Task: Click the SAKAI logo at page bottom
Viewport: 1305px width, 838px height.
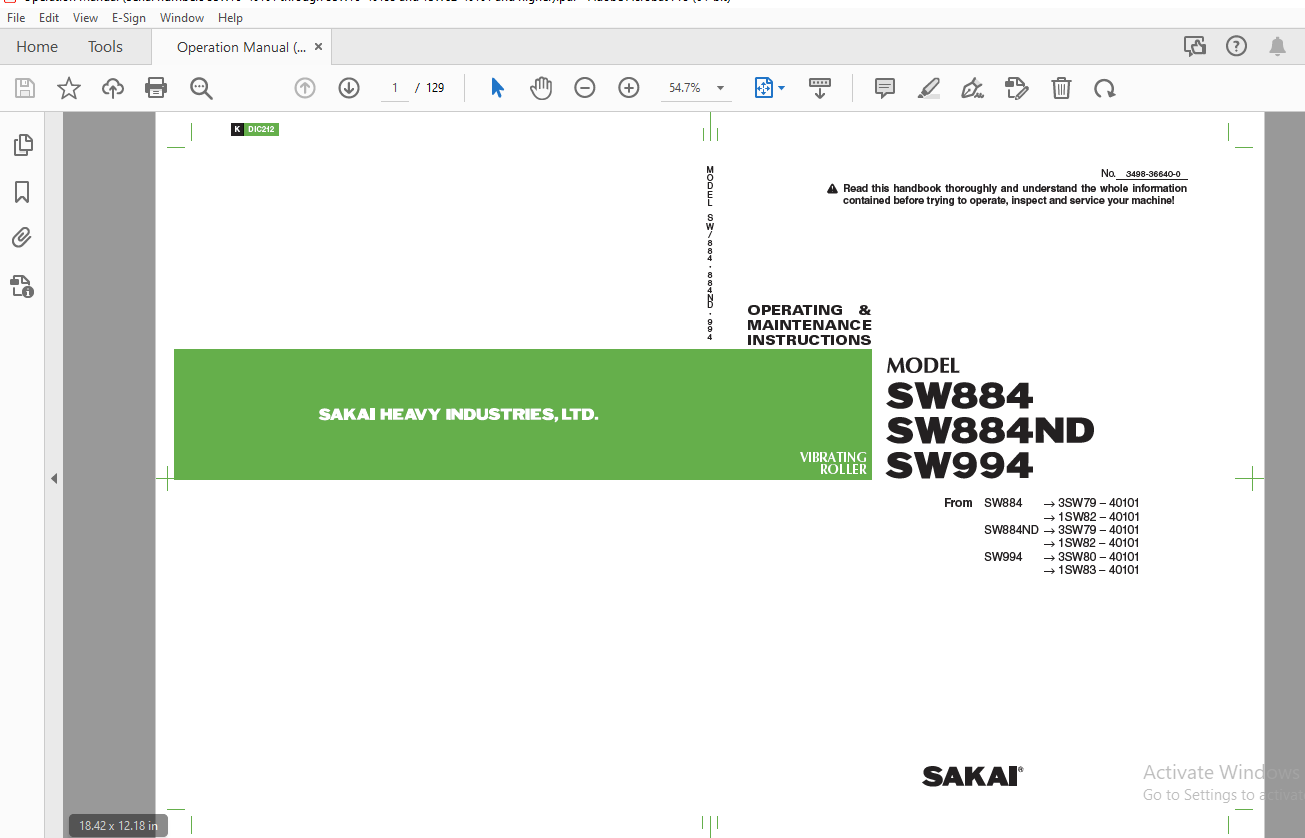Action: pyautogui.click(x=972, y=776)
